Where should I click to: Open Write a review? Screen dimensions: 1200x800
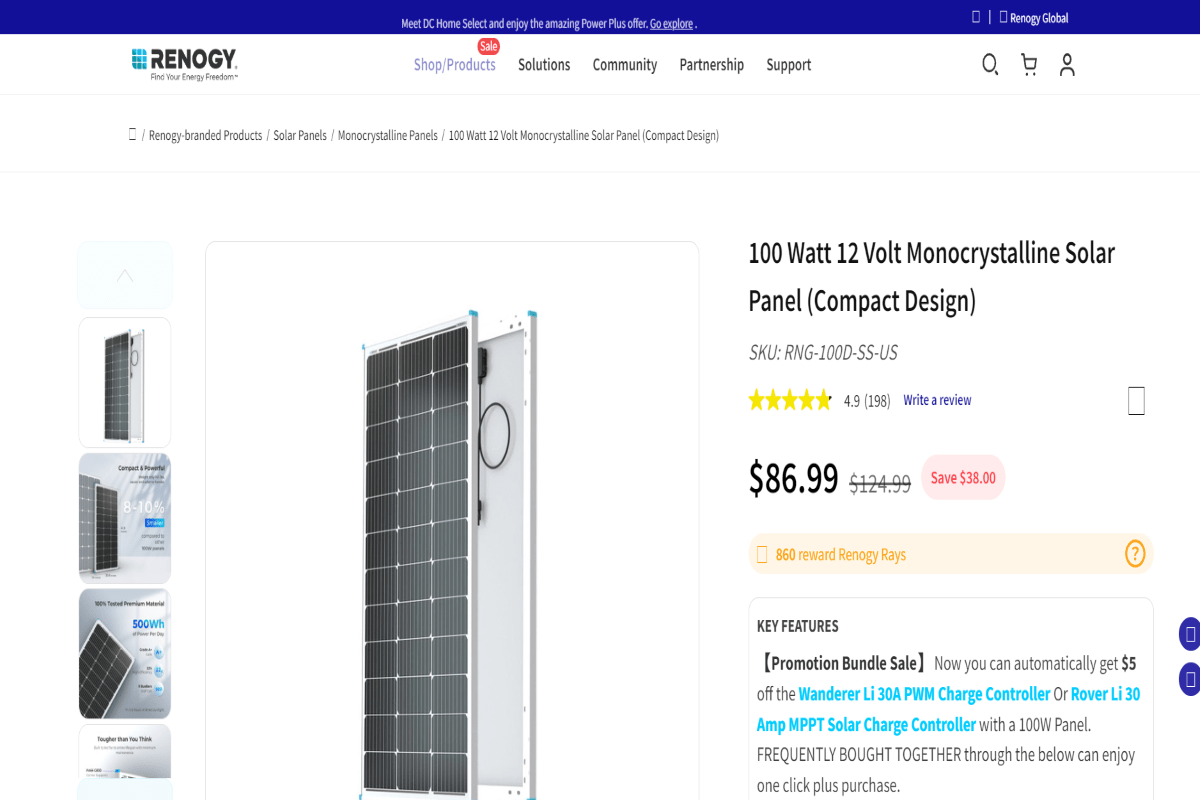click(937, 399)
